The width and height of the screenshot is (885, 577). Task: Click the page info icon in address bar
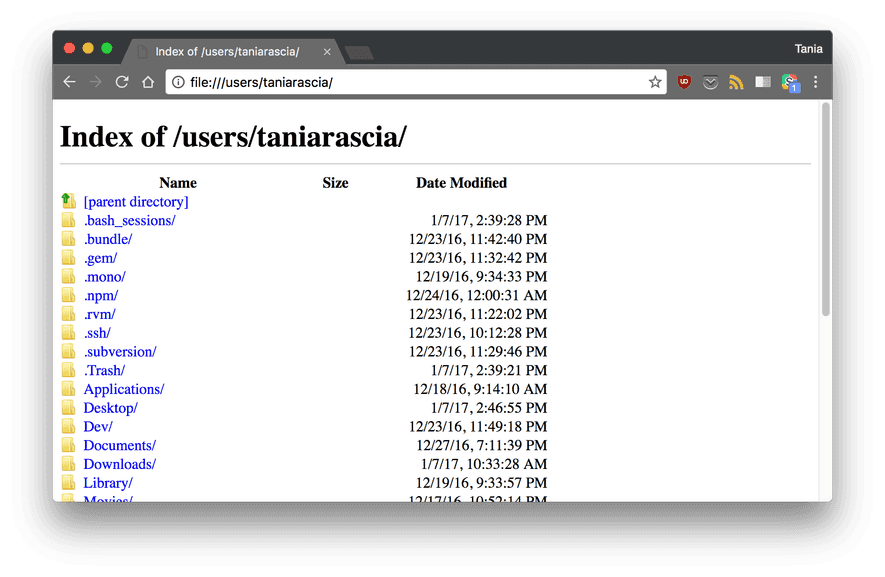(x=176, y=82)
